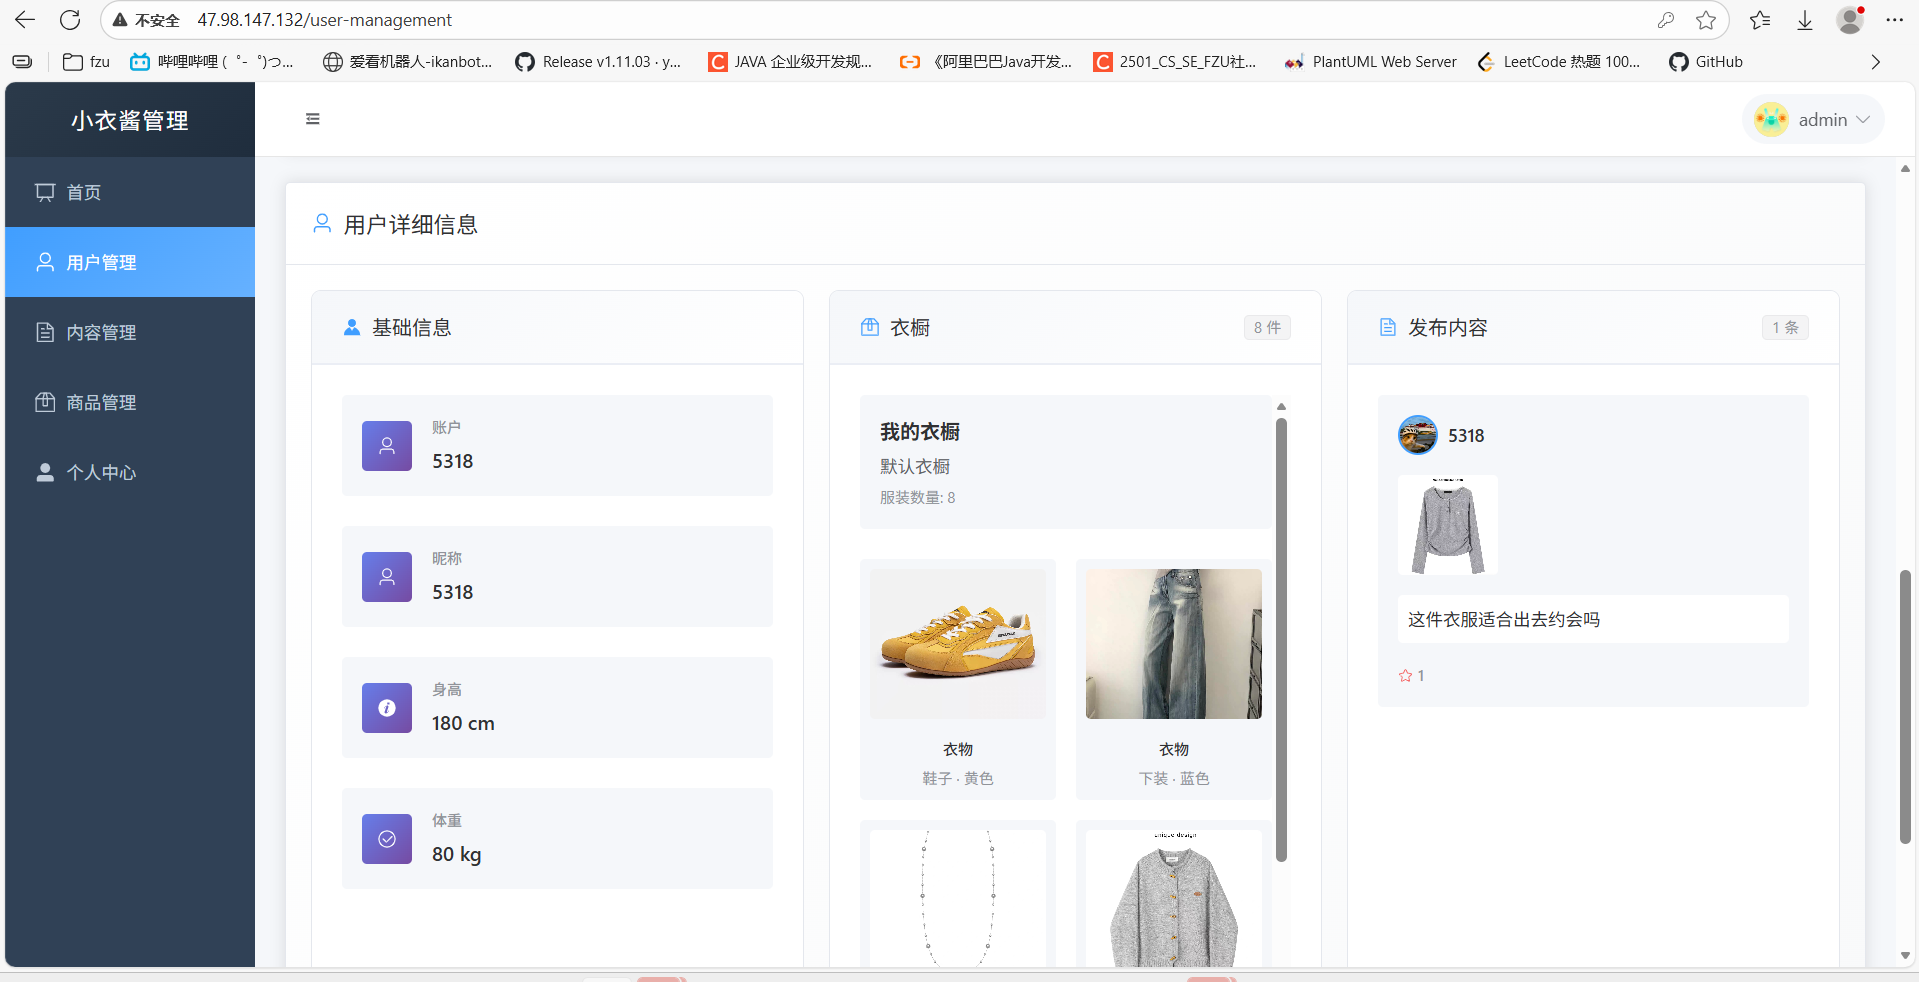Open the PlantUML Web Server bookmark
Image resolution: width=1919 pixels, height=982 pixels.
(x=1371, y=62)
